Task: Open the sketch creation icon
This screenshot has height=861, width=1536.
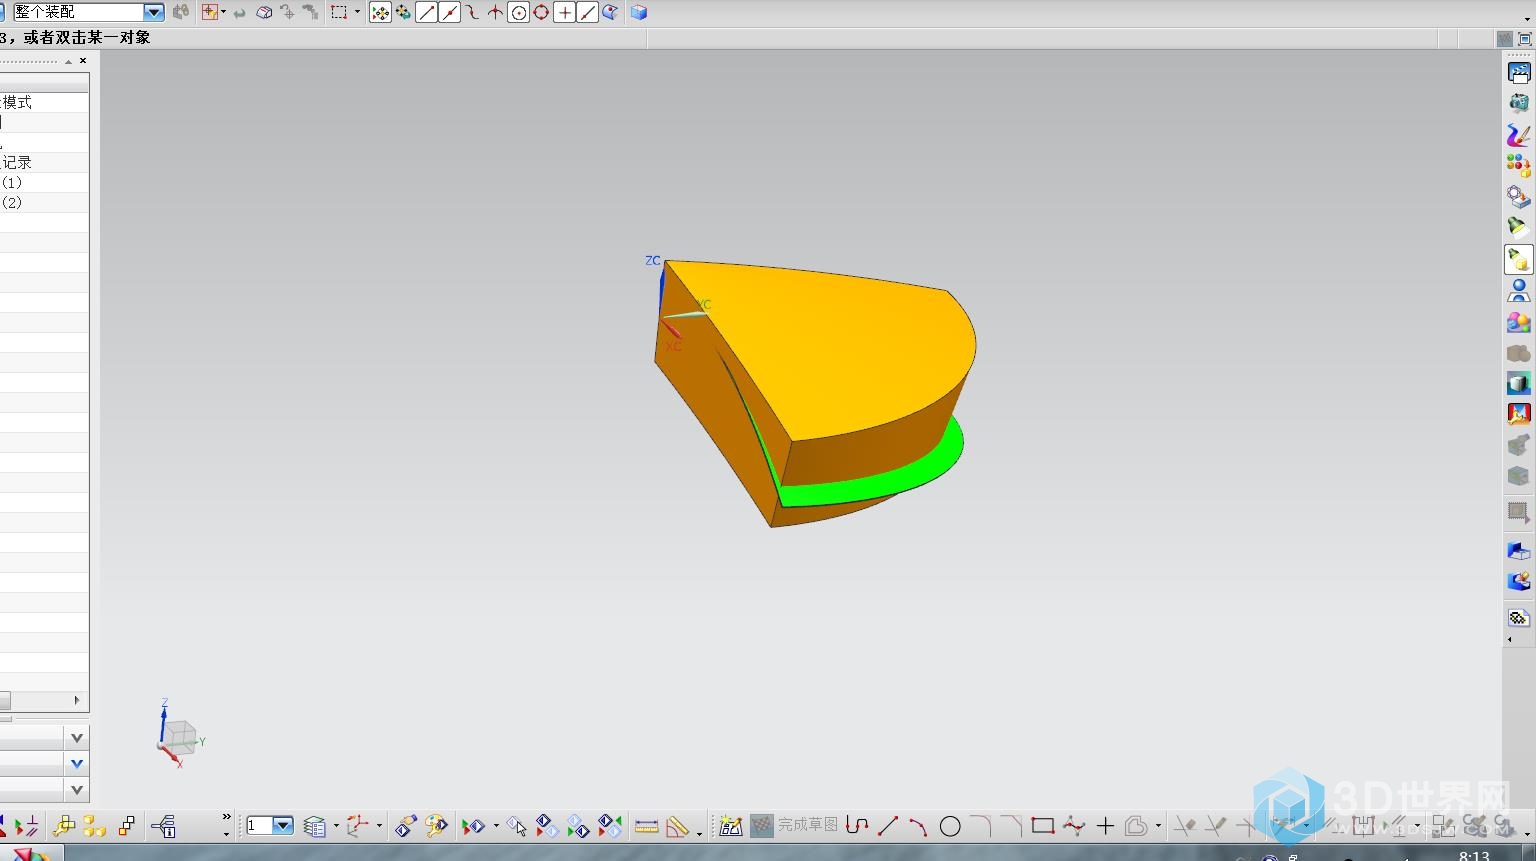Action: coord(731,826)
